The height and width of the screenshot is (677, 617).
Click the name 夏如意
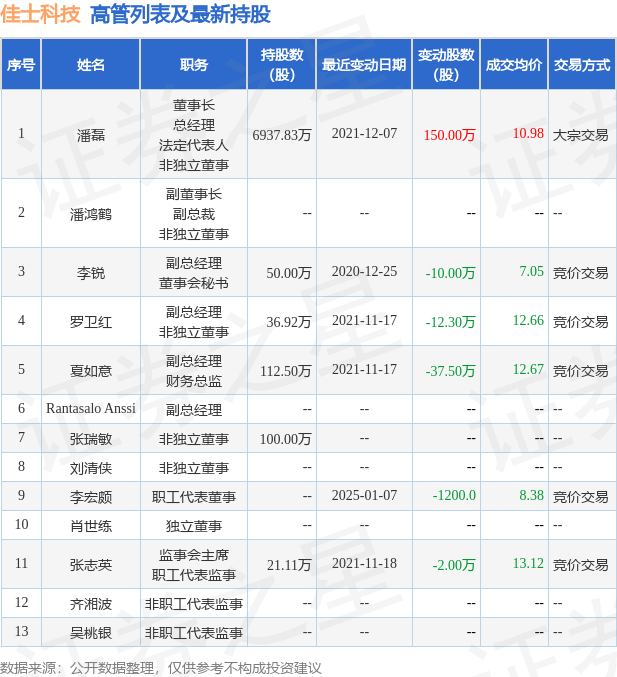pos(91,371)
